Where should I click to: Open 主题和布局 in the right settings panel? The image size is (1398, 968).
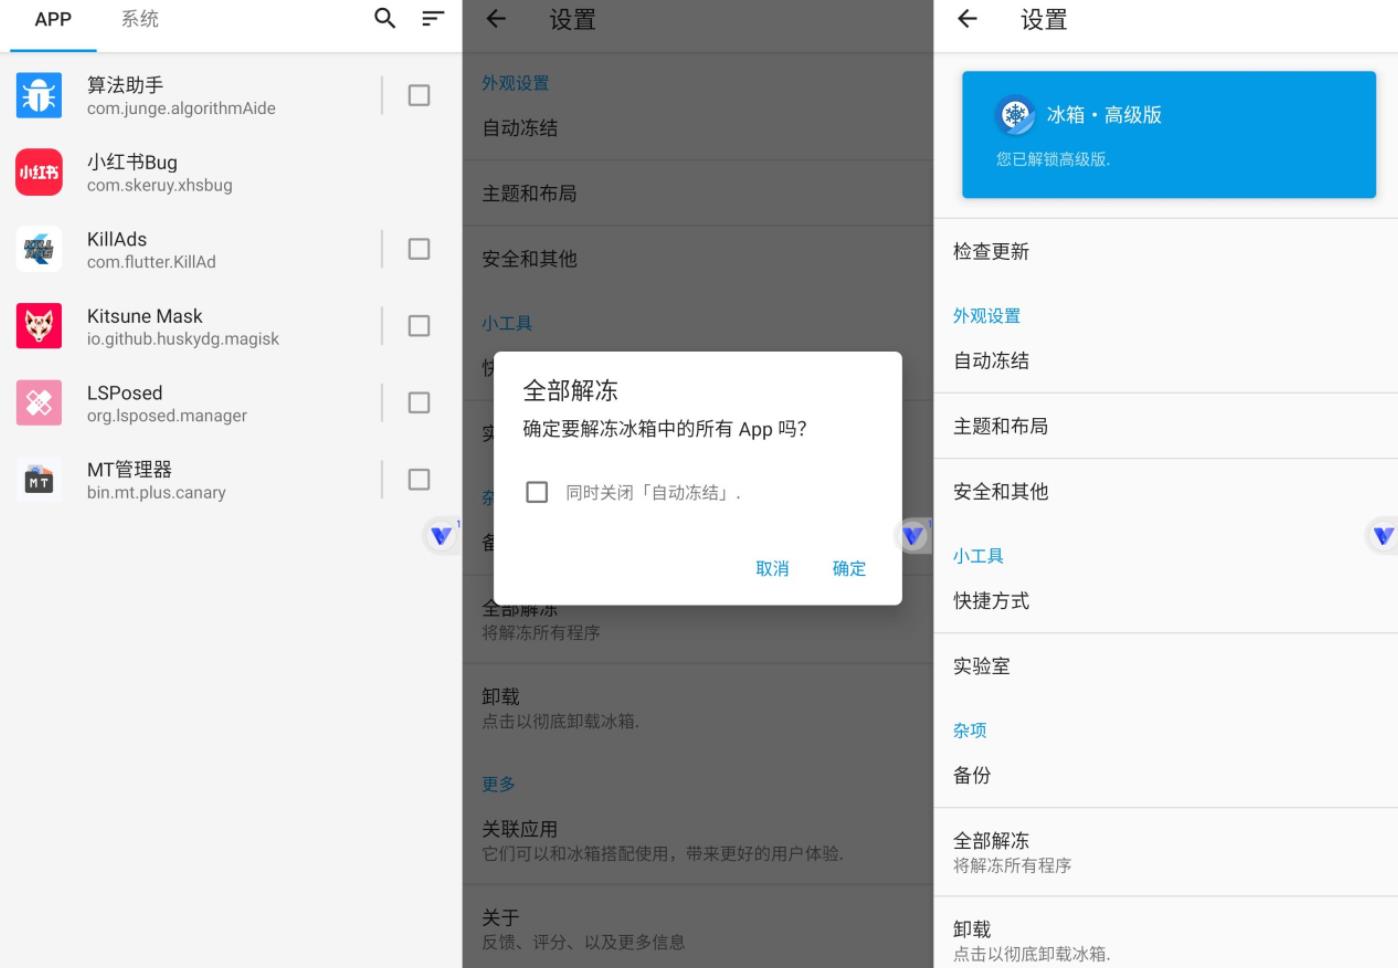coord(1001,427)
